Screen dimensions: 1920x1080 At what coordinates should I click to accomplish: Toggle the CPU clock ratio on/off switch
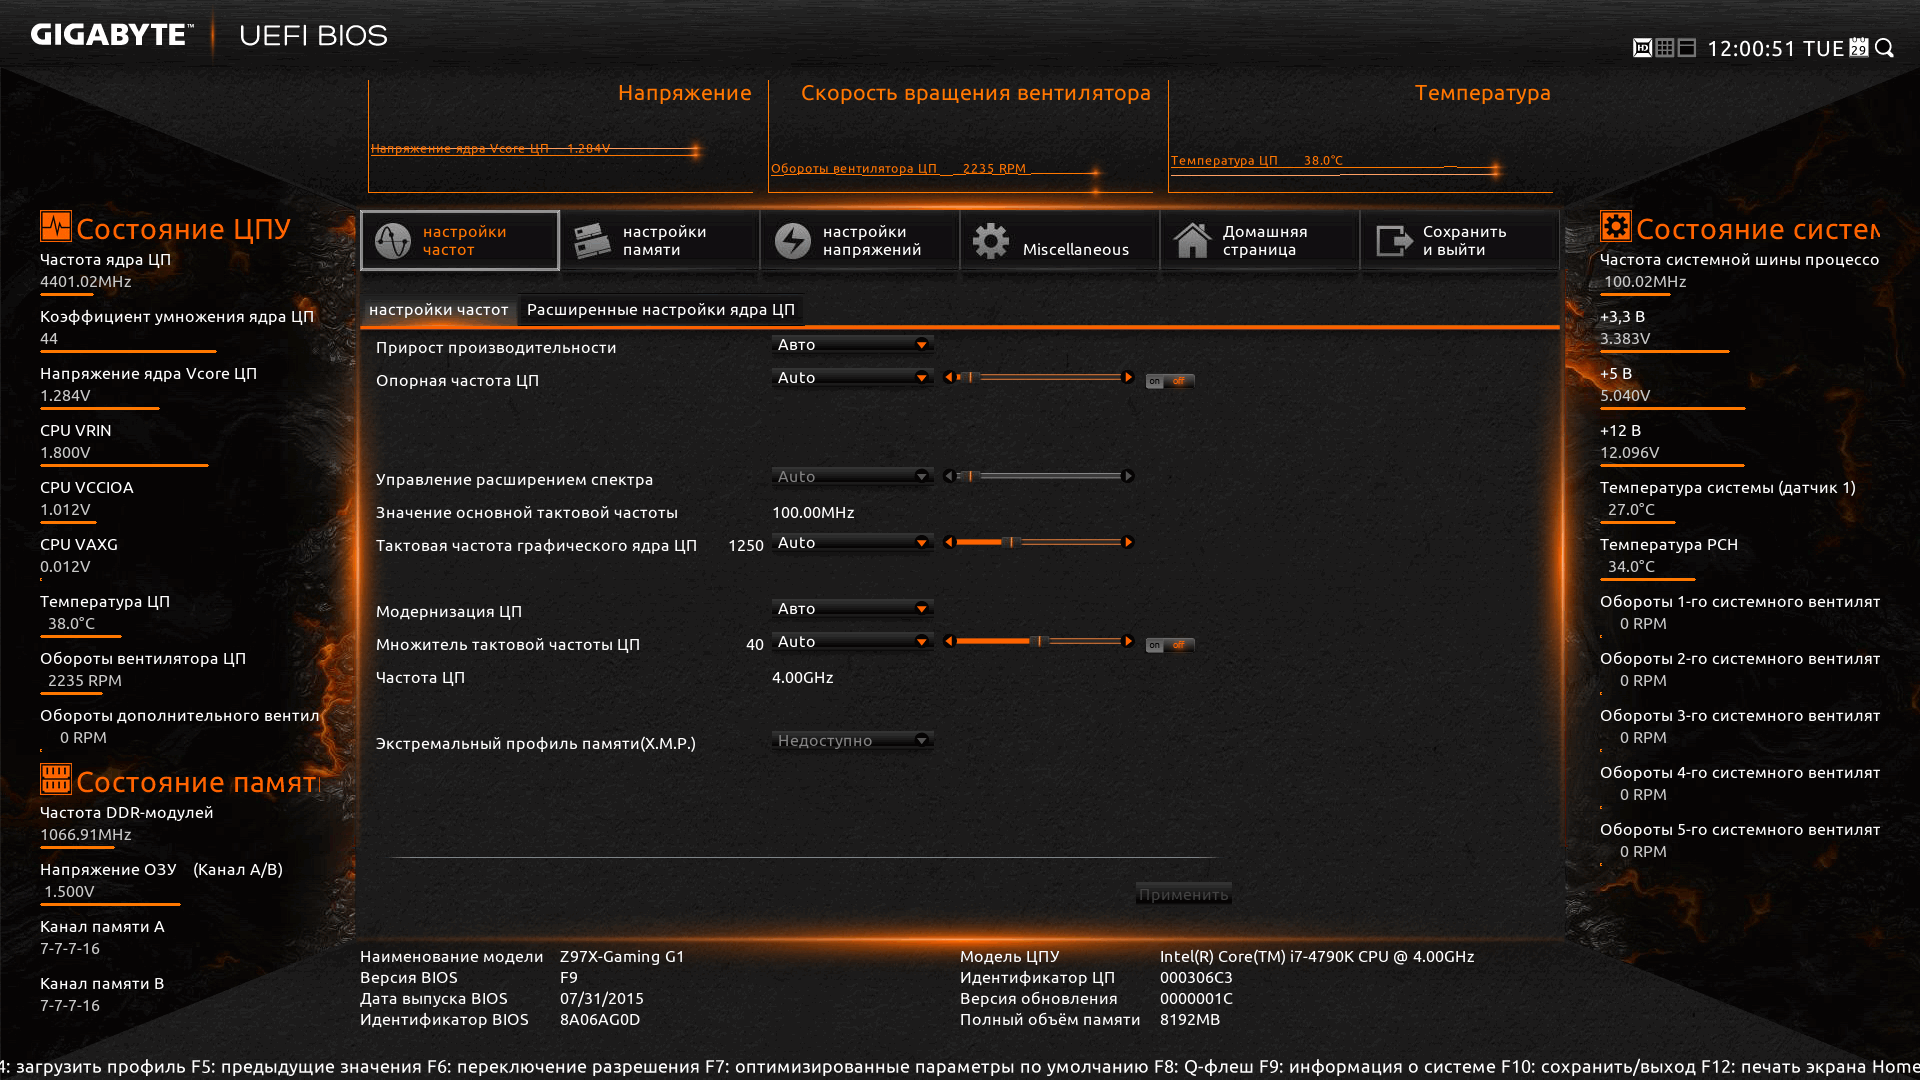1170,645
